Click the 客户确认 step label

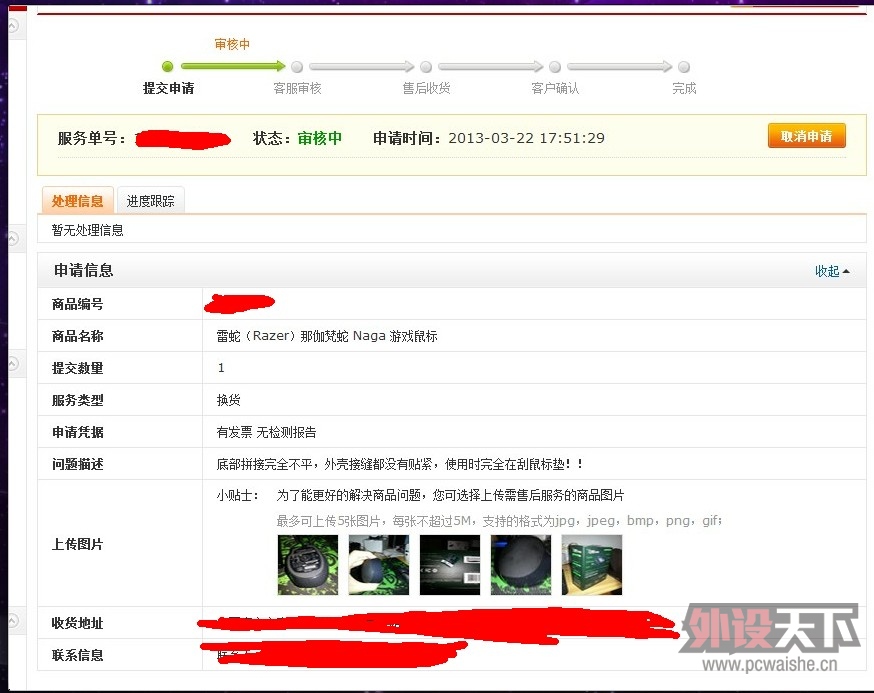[555, 88]
